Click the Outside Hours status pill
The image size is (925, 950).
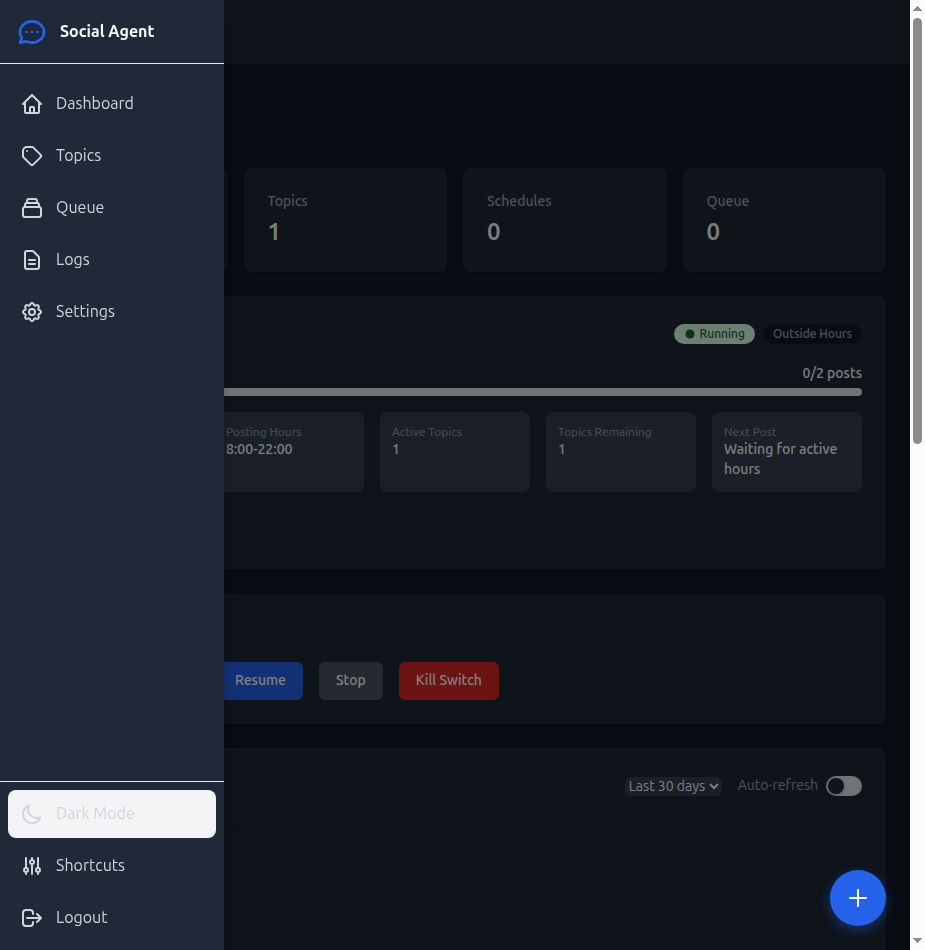[812, 333]
